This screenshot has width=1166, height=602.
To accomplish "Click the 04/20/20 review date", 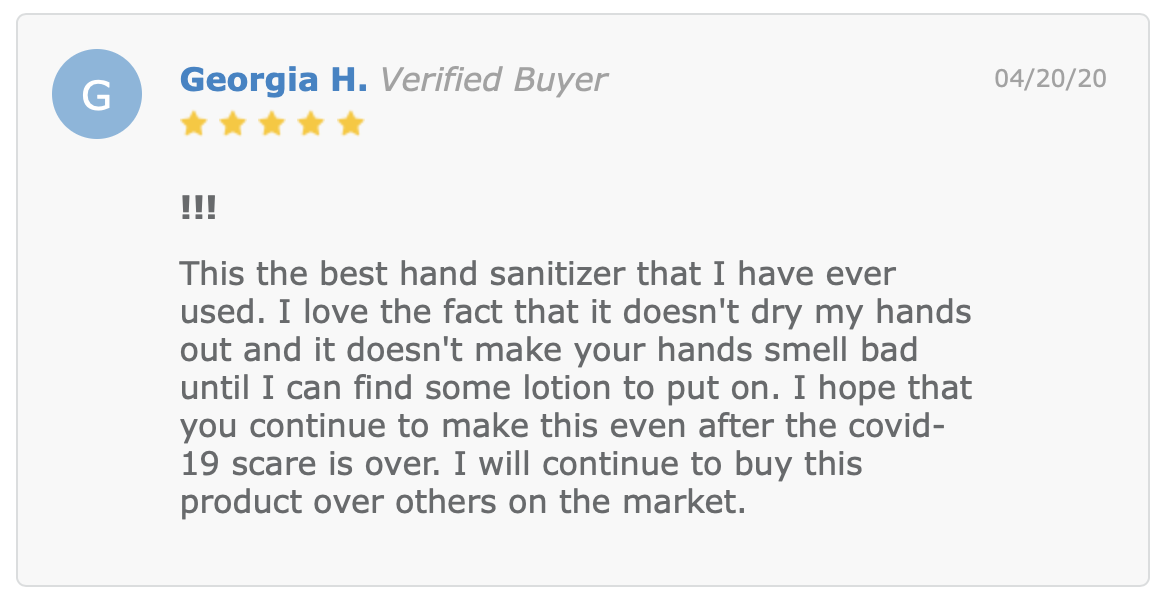I will click(x=1050, y=78).
